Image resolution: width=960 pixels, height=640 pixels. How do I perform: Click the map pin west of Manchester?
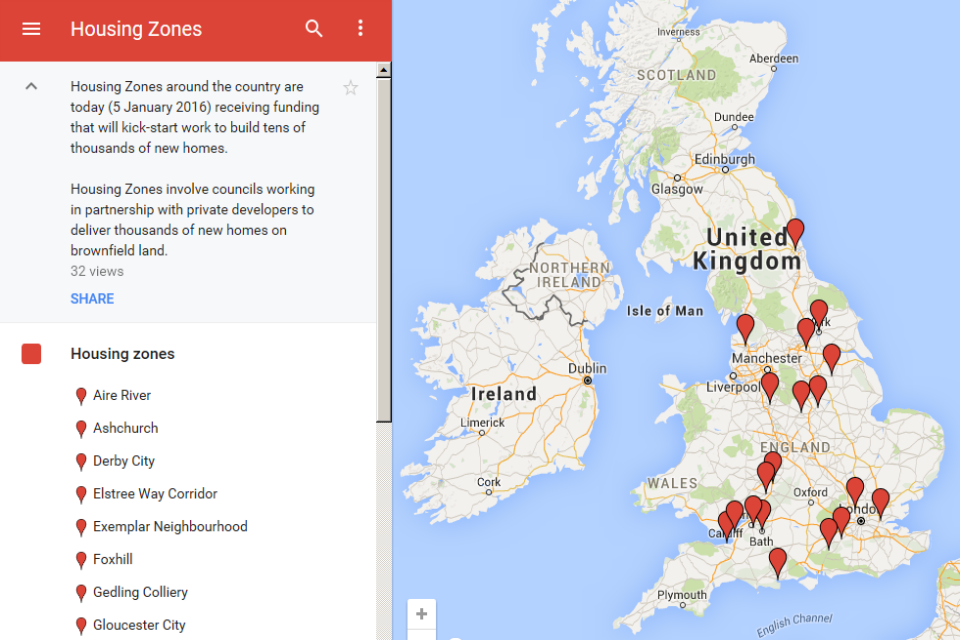[x=745, y=327]
